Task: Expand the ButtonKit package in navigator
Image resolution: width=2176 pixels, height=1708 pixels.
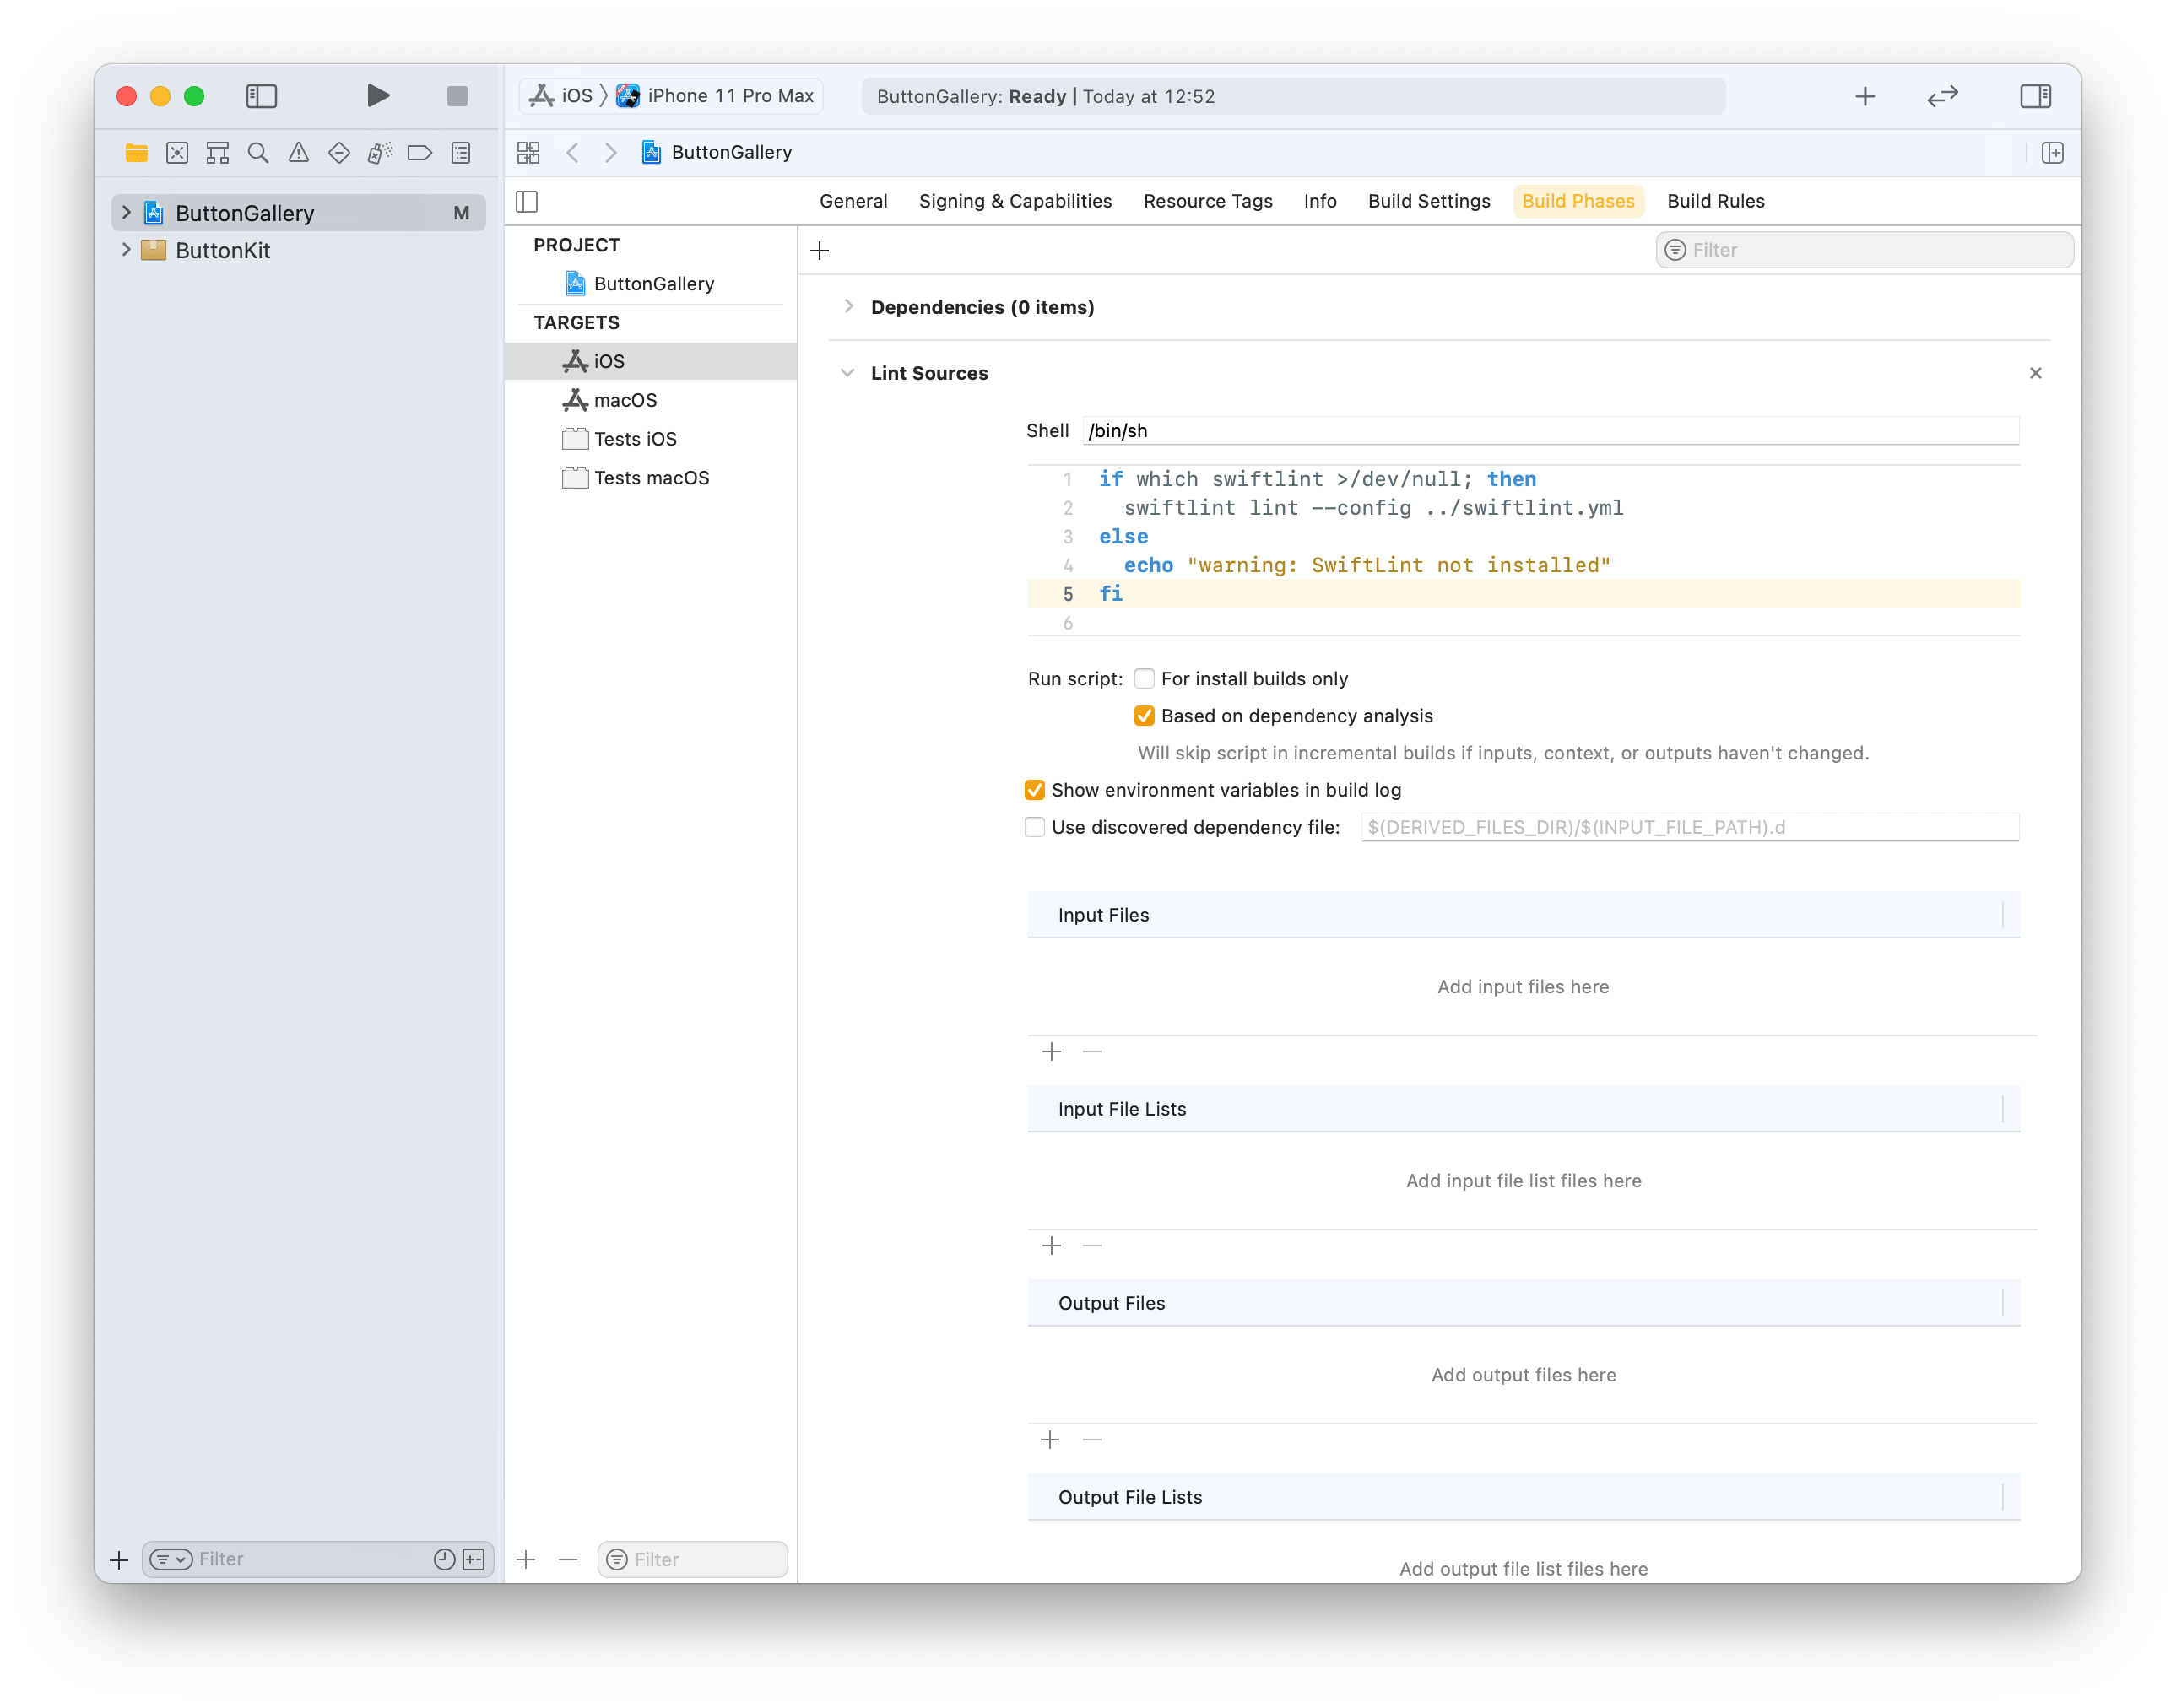Action: coord(126,250)
